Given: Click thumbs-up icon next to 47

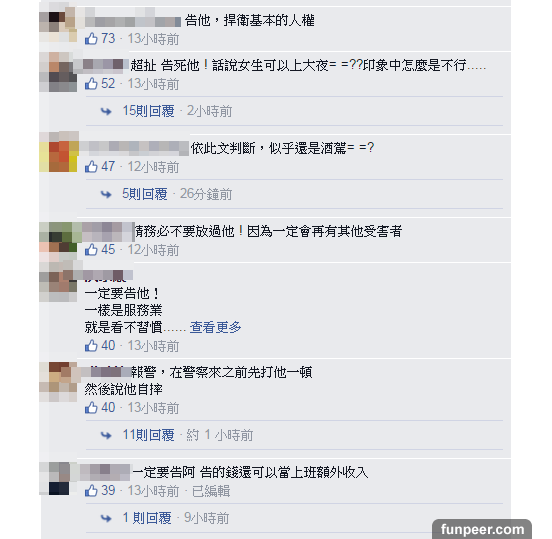Looking at the screenshot, I should (91, 166).
